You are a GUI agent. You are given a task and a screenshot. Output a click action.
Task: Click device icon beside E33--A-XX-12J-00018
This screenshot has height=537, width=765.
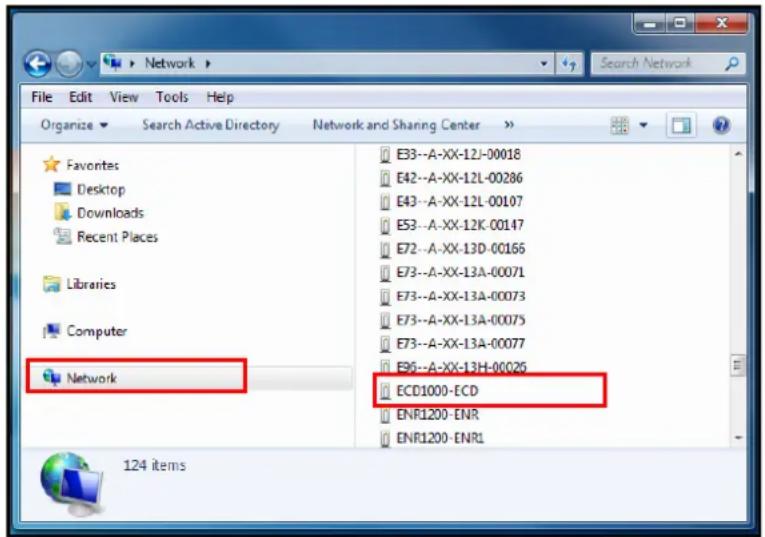pos(385,155)
